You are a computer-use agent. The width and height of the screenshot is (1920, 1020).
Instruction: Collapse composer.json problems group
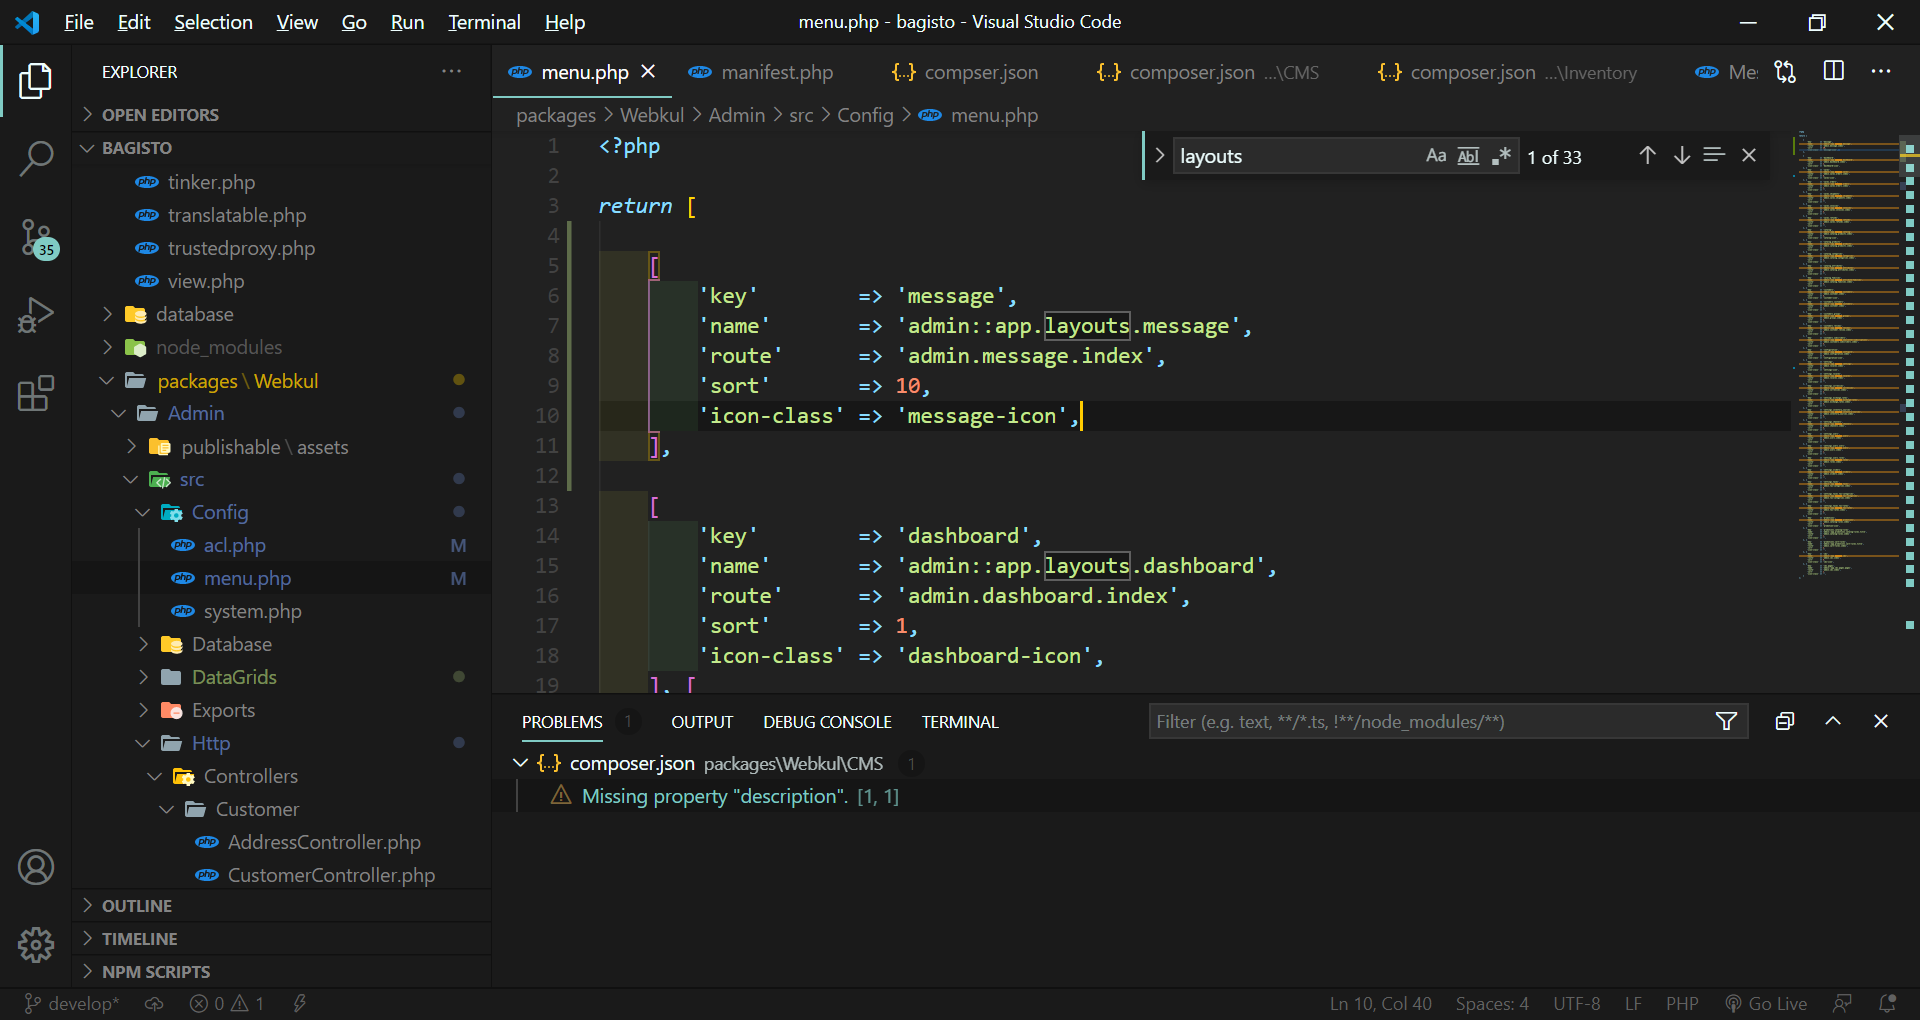520,763
